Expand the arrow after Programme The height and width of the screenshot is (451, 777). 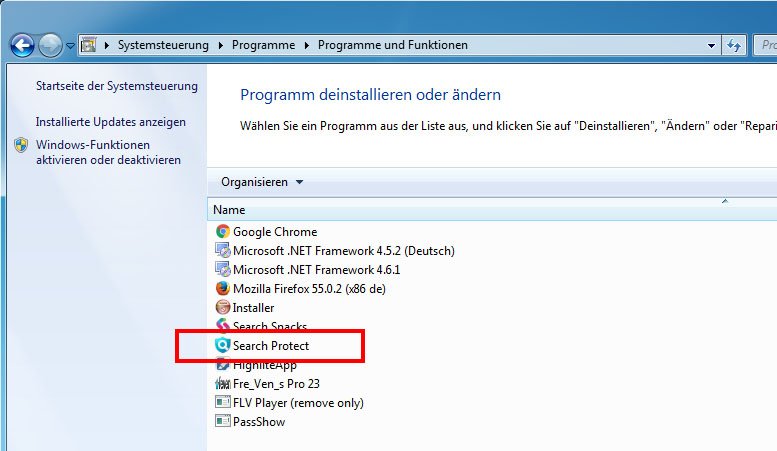[307, 45]
